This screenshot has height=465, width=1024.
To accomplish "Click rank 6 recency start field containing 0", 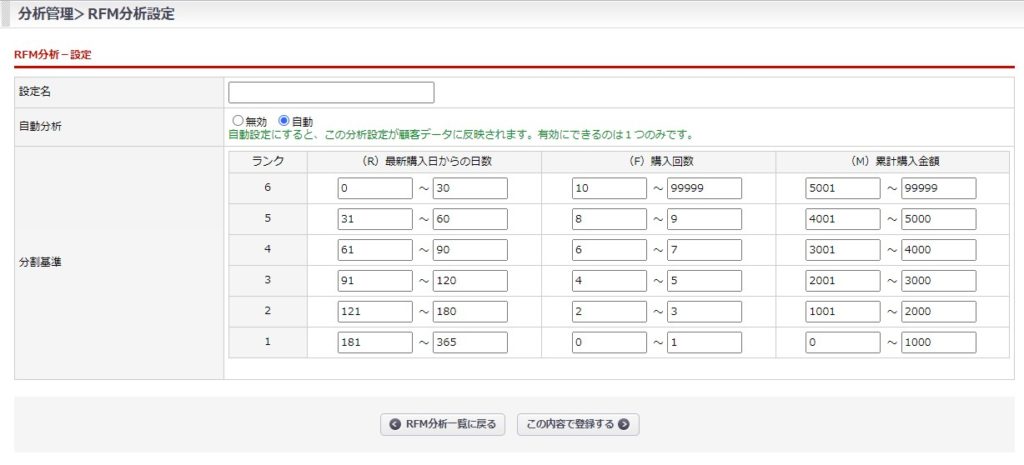I will (375, 188).
